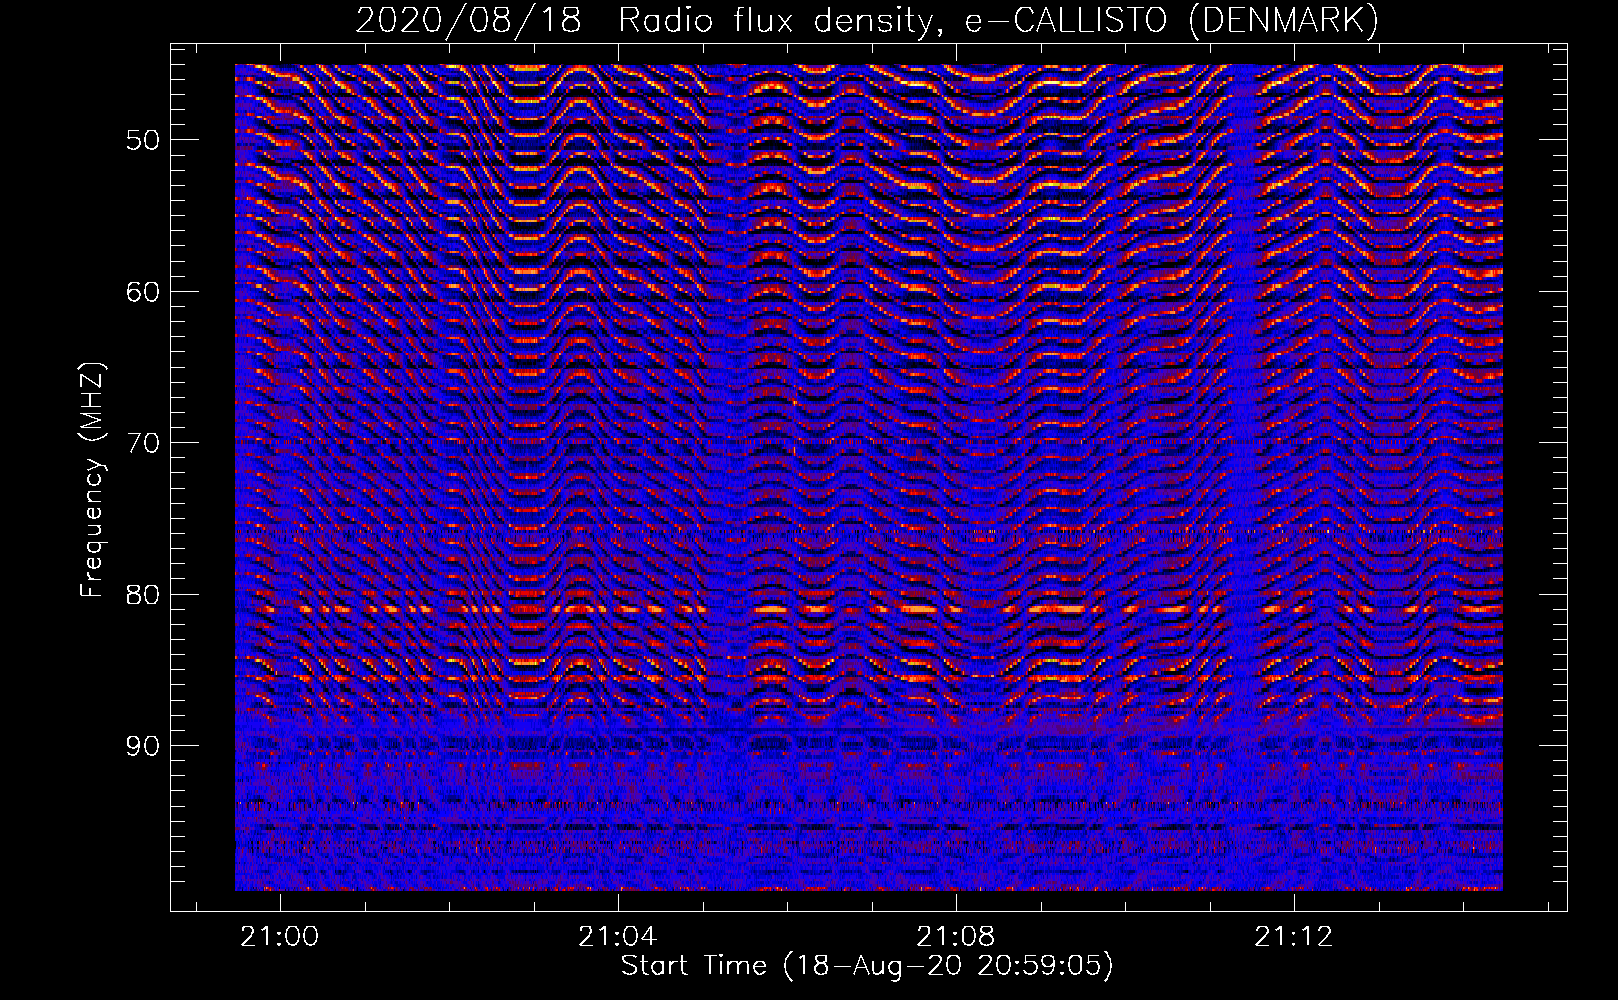This screenshot has width=1618, height=1000.
Task: Click the '80' frequency tick label
Action: (142, 595)
